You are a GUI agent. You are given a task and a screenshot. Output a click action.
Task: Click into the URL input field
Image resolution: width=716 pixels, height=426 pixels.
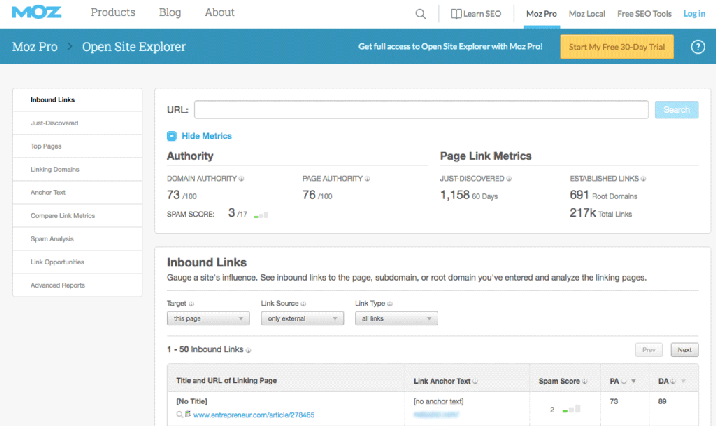[421, 110]
